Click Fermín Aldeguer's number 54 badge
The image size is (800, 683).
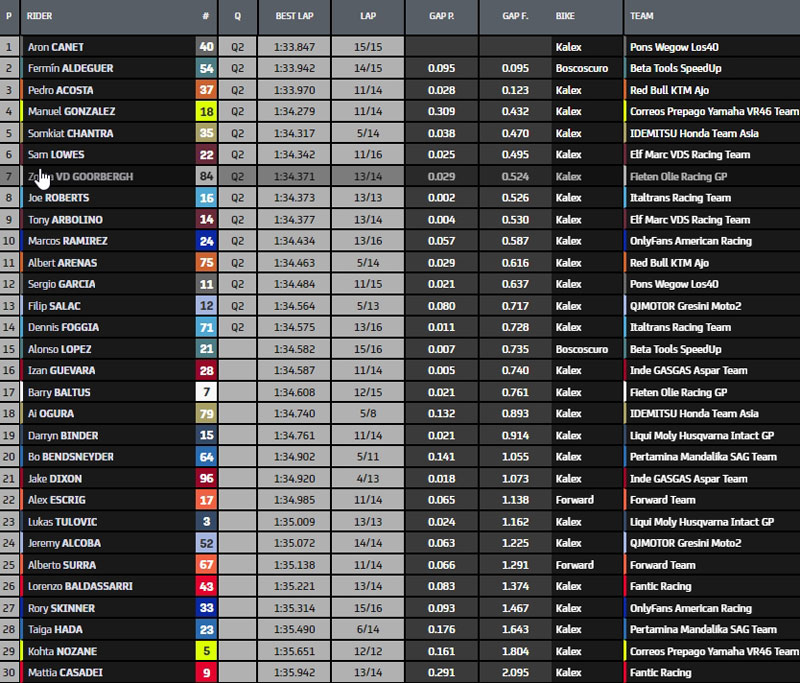[x=206, y=68]
